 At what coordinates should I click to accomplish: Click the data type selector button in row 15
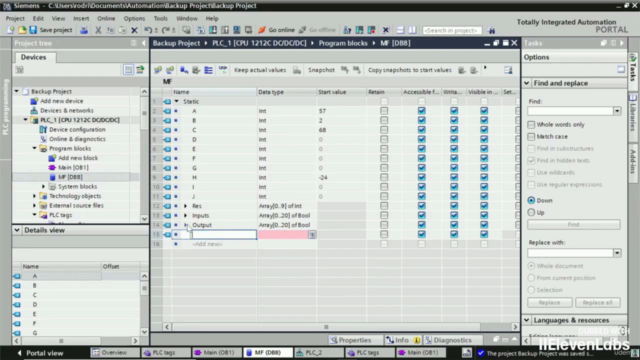point(312,235)
